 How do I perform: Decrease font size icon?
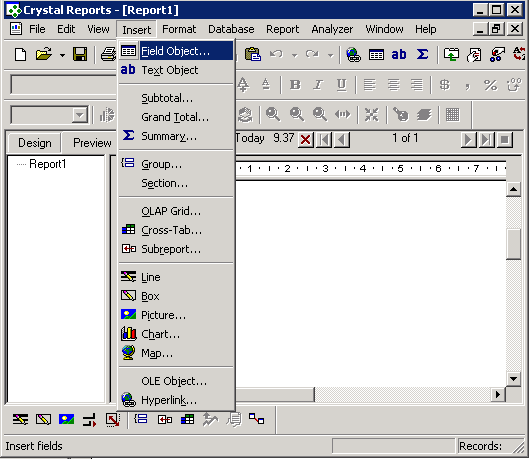coord(266,84)
